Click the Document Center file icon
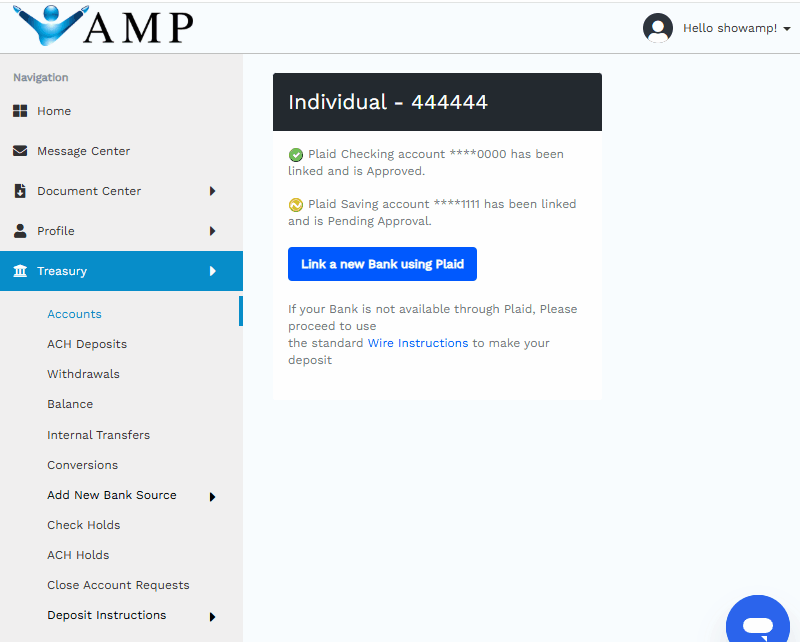Image resolution: width=800 pixels, height=642 pixels. (x=20, y=191)
